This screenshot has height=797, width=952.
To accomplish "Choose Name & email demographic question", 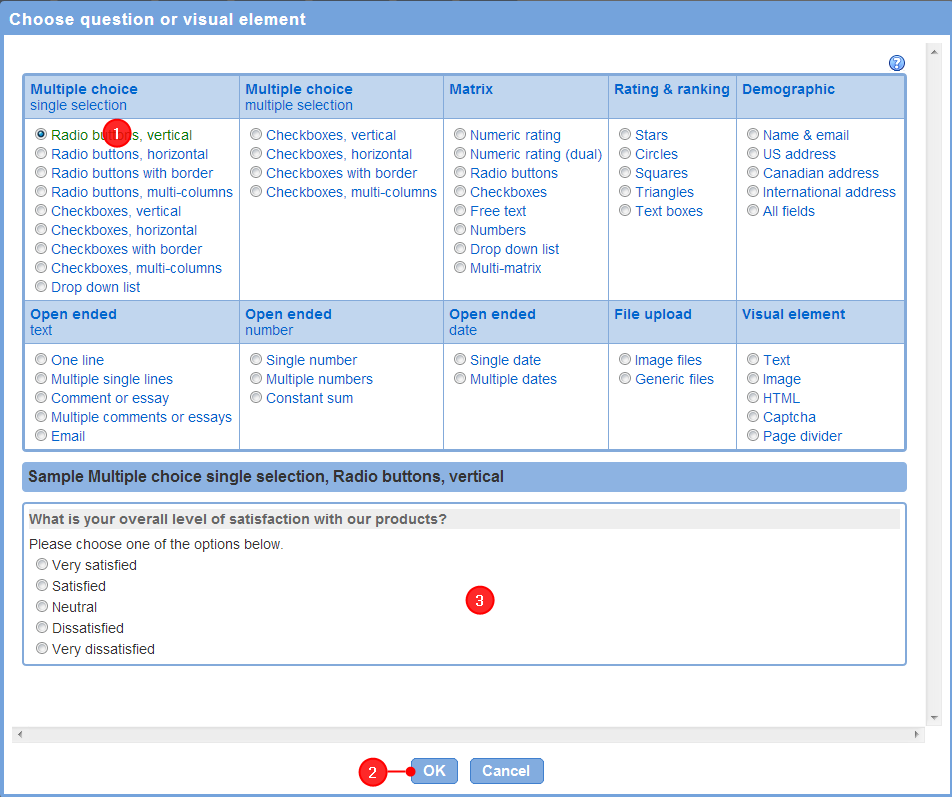I will point(753,135).
